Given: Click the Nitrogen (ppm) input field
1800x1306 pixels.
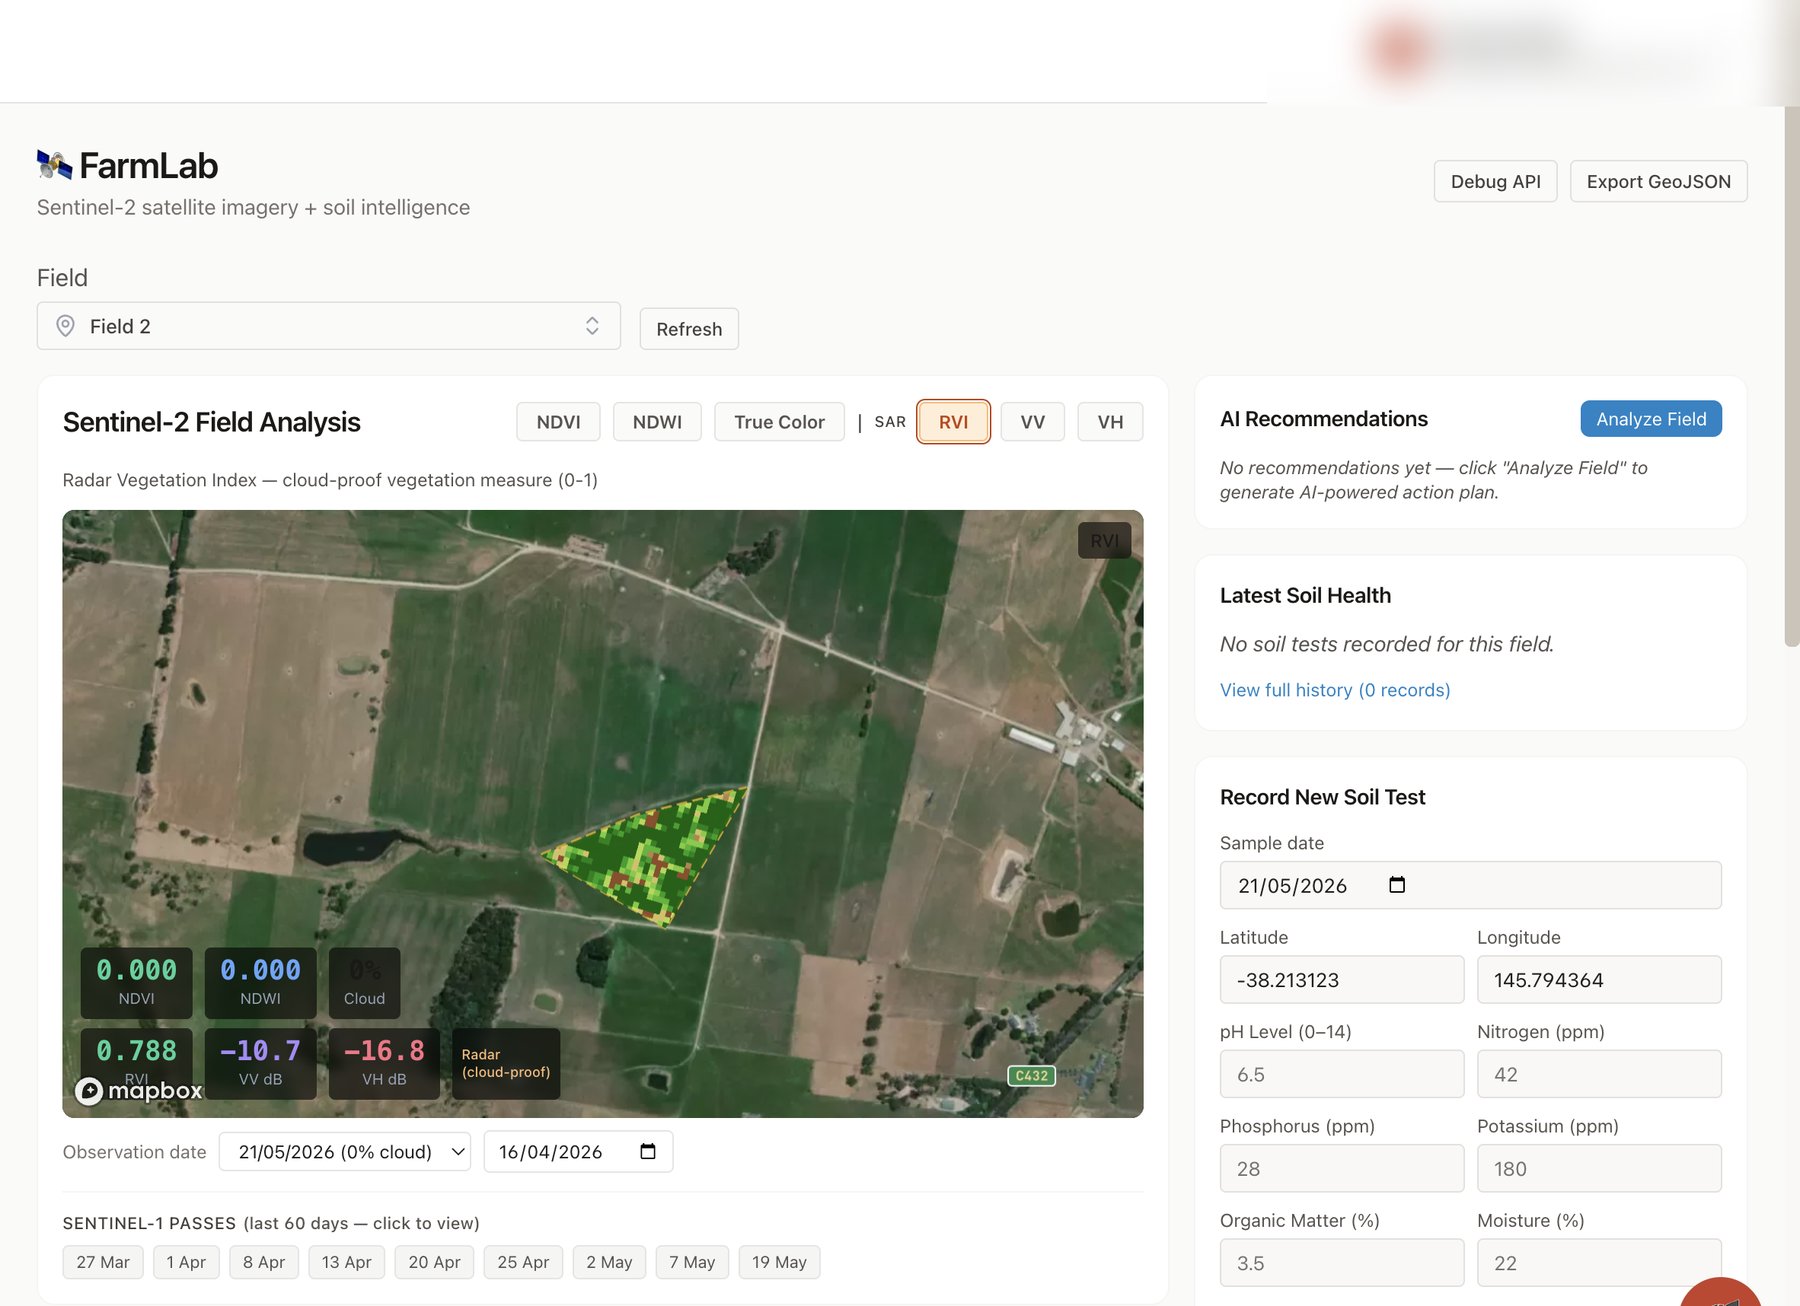Looking at the screenshot, I should pyautogui.click(x=1599, y=1074).
